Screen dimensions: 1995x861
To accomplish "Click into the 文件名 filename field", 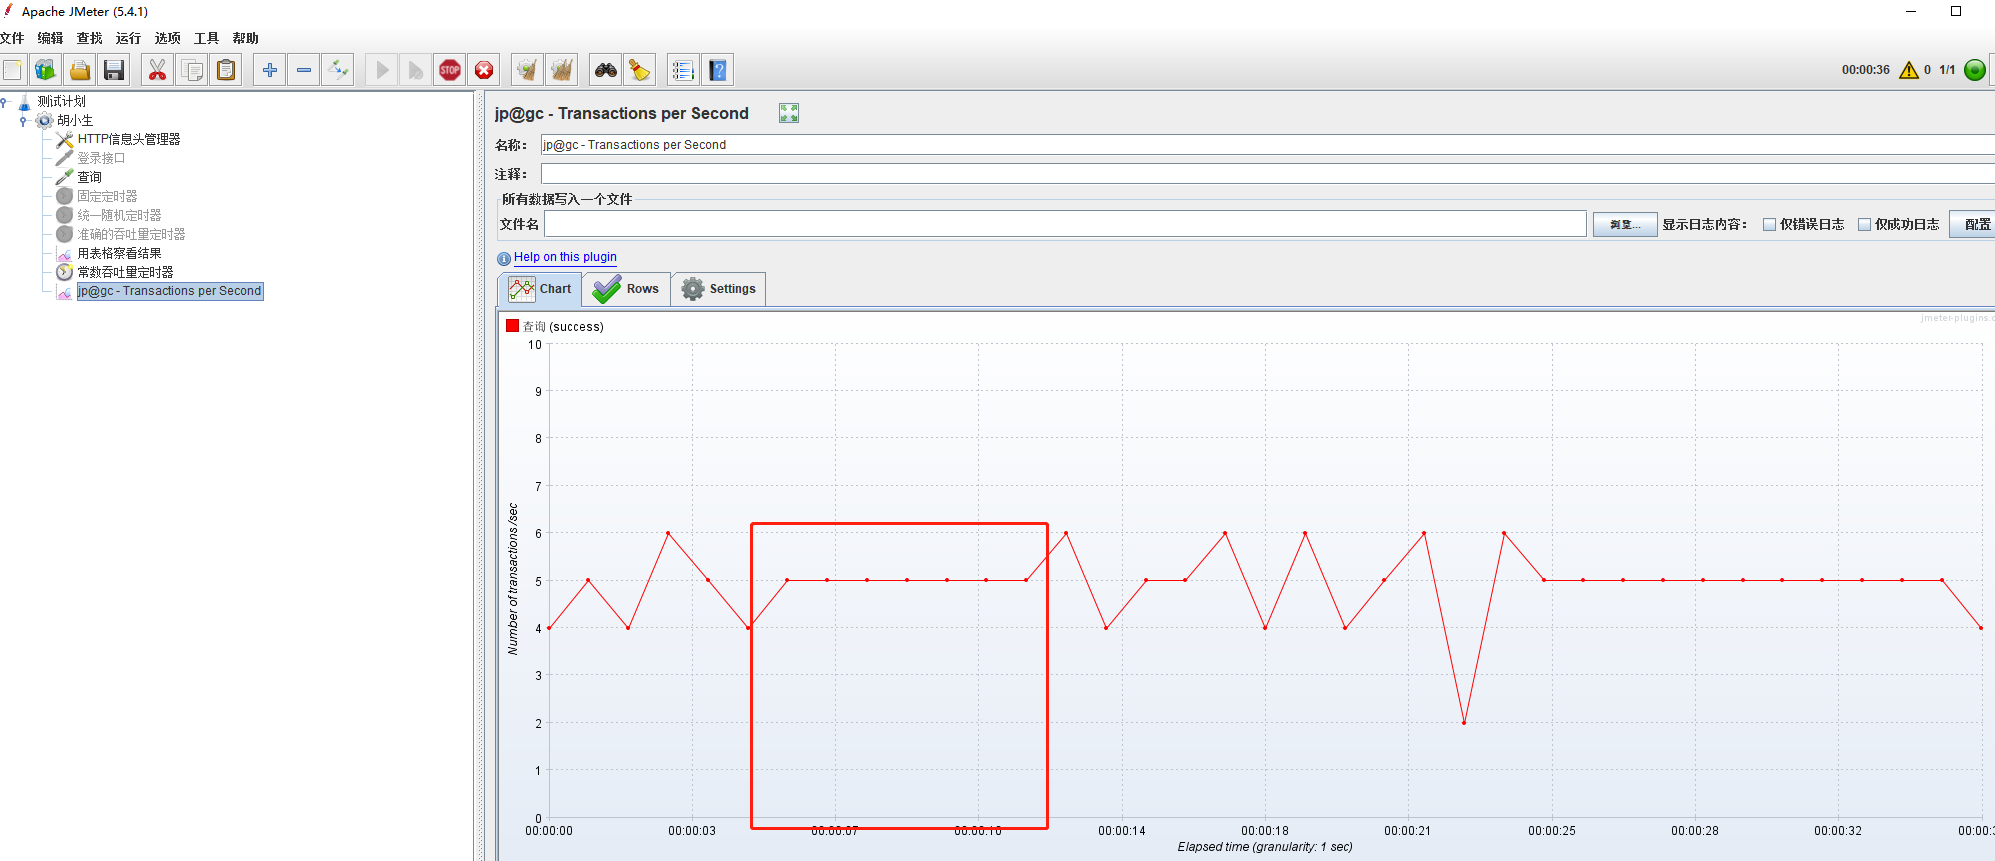I will coord(1065,224).
